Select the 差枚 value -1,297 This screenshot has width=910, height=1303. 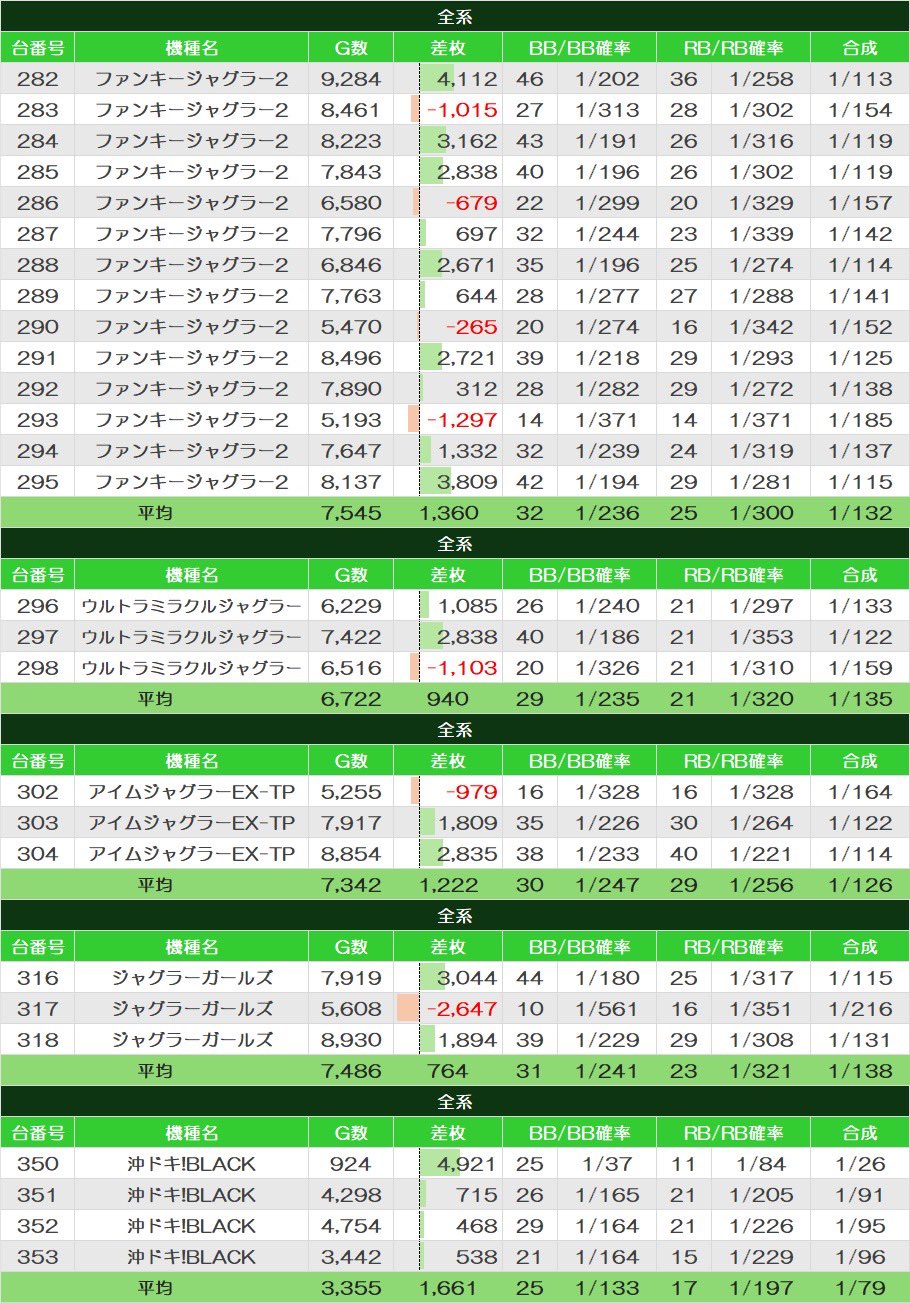pos(461,420)
